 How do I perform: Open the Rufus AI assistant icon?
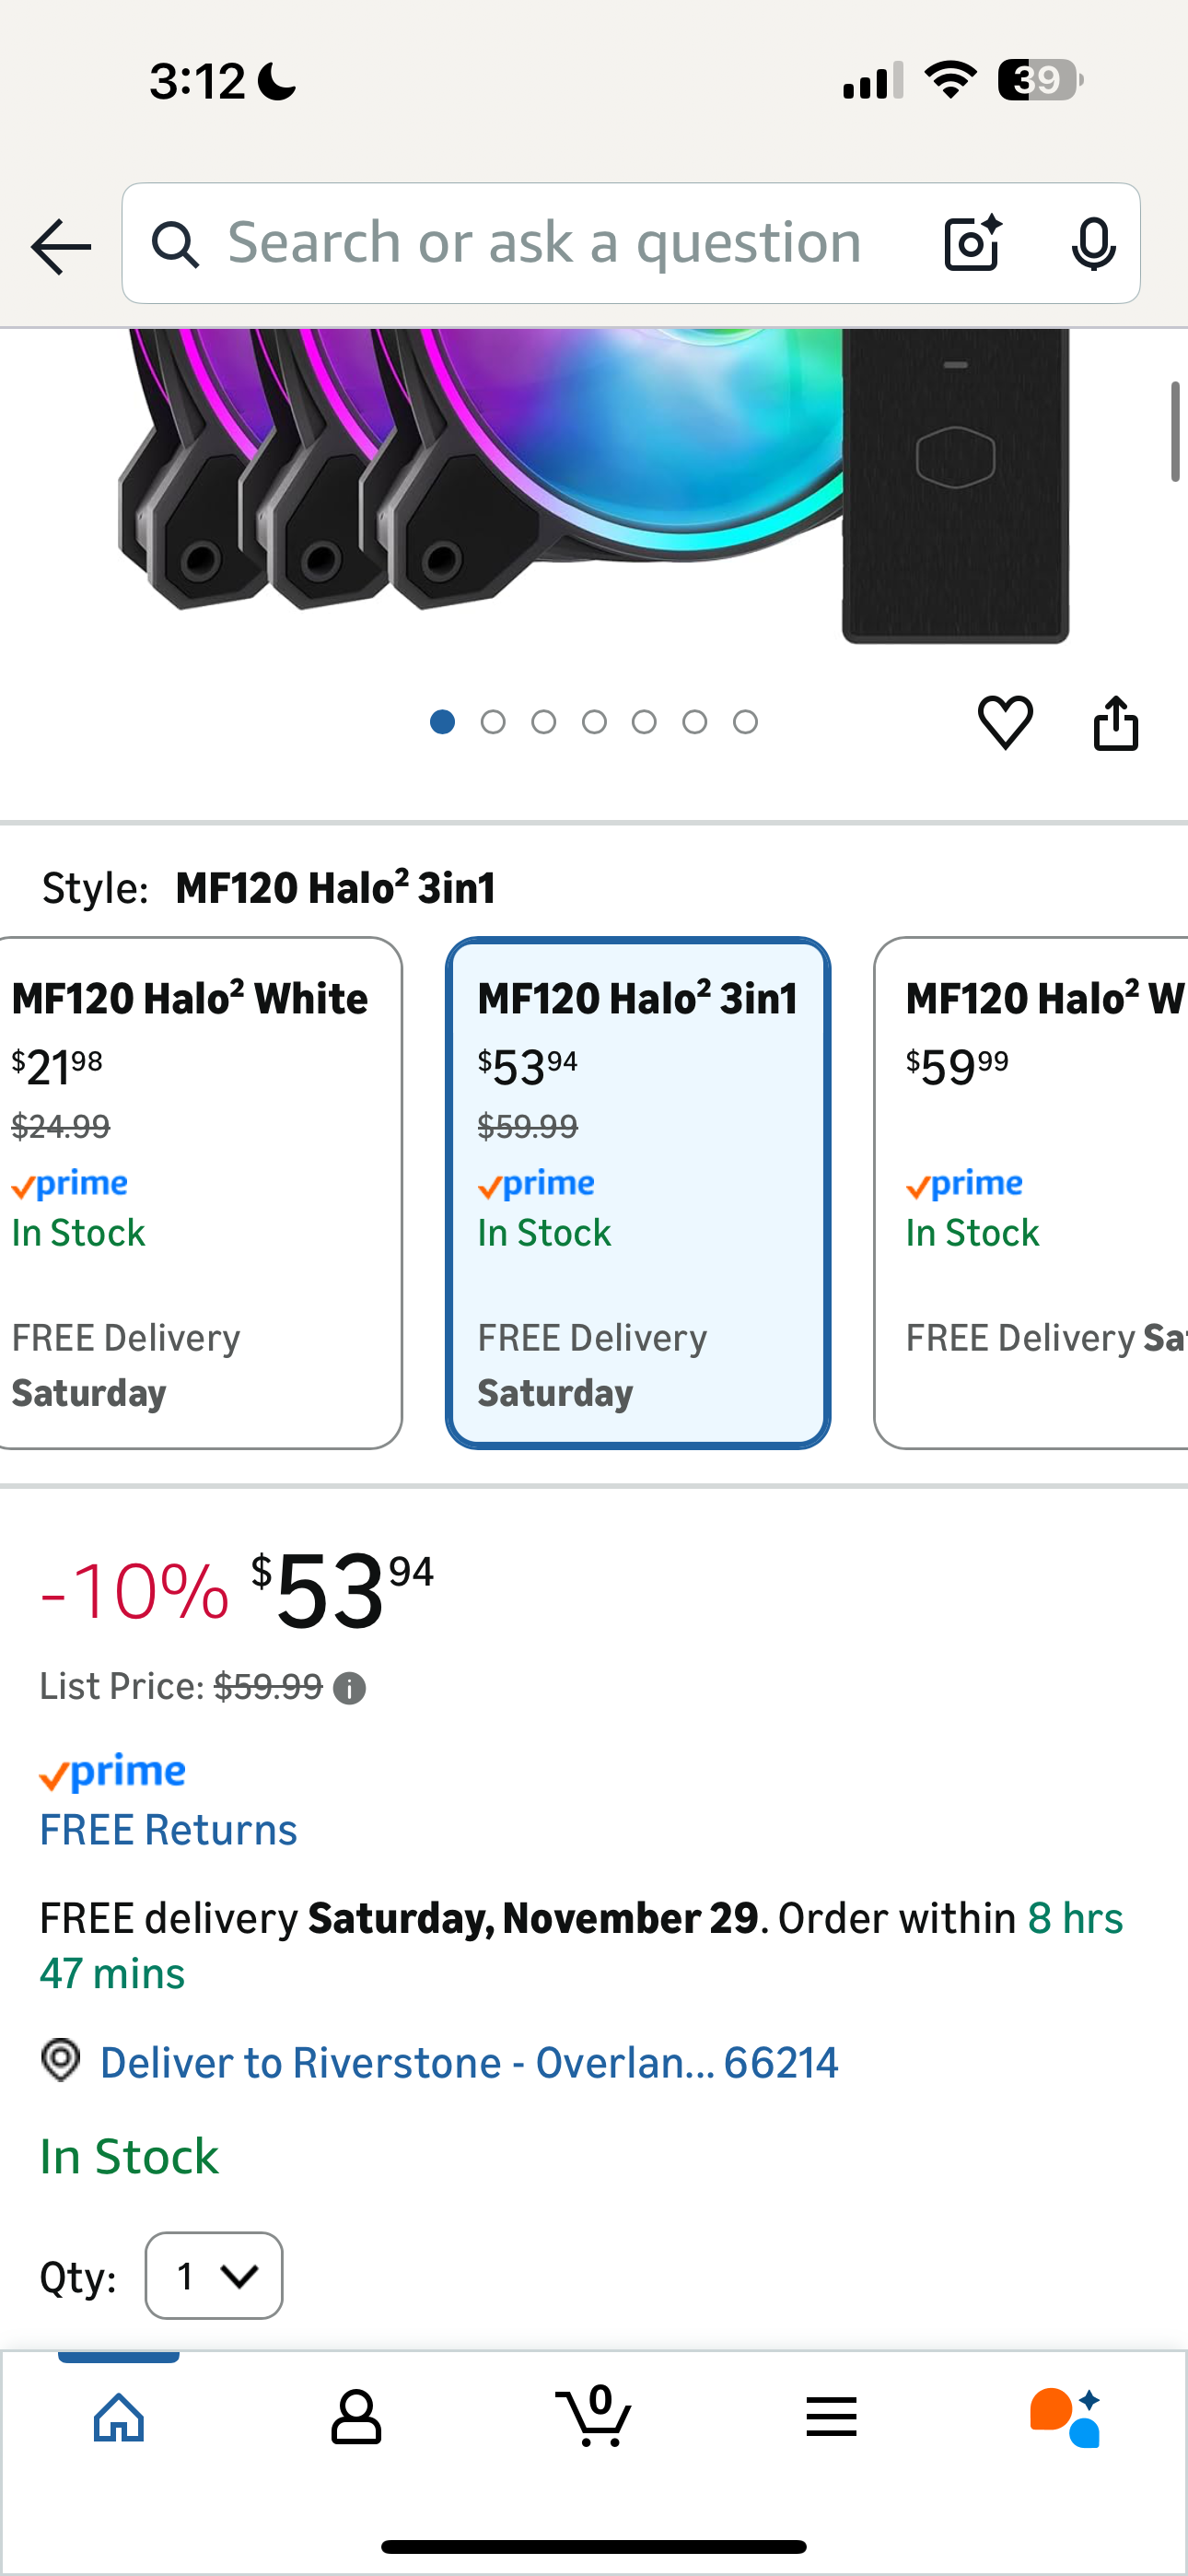tap(1066, 2417)
